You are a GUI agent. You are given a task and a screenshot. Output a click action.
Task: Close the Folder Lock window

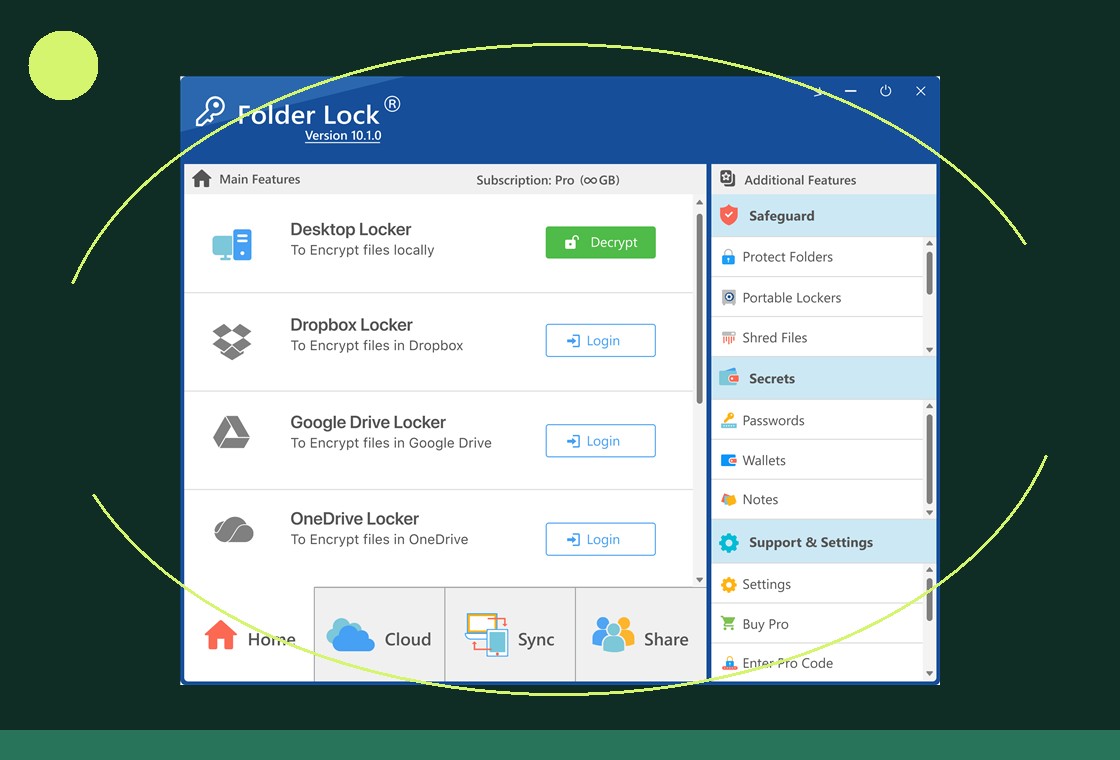point(921,91)
